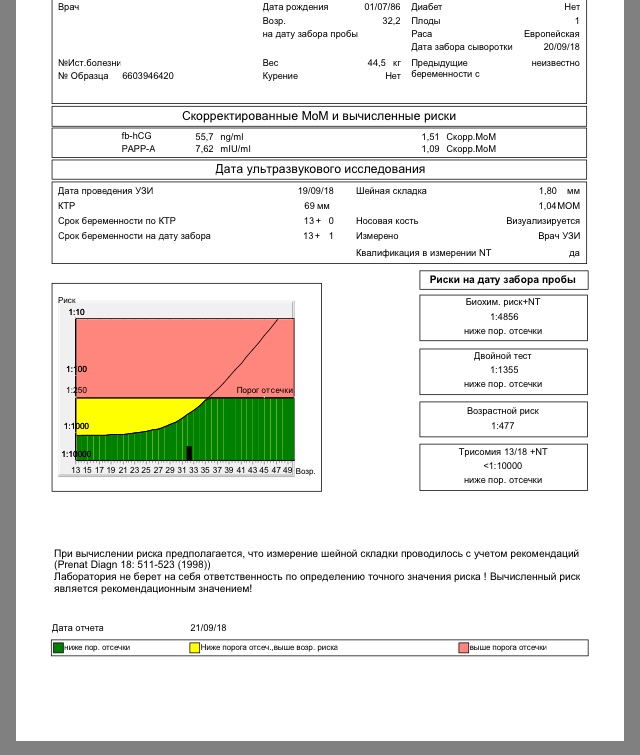The height and width of the screenshot is (755, 640).
Task: Select the 'Дата ультразвукового исследования' heading
Action: (320, 168)
